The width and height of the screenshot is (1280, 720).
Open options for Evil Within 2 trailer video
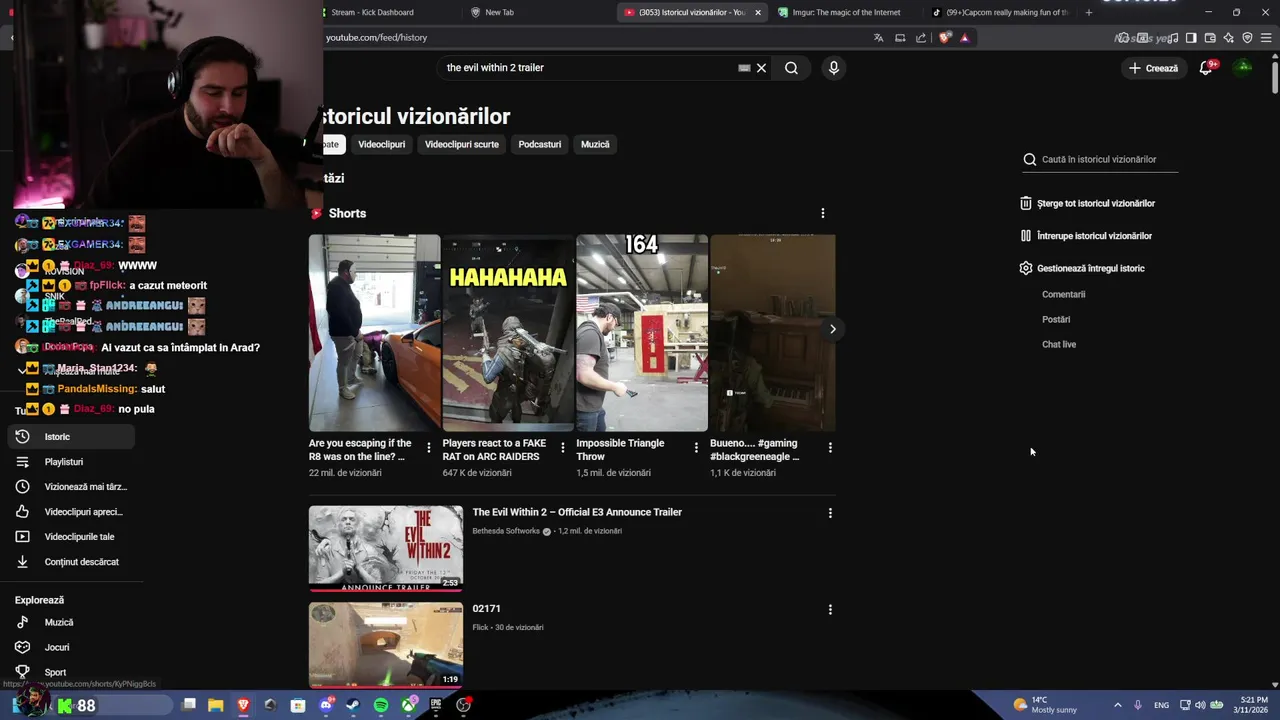pyautogui.click(x=830, y=513)
